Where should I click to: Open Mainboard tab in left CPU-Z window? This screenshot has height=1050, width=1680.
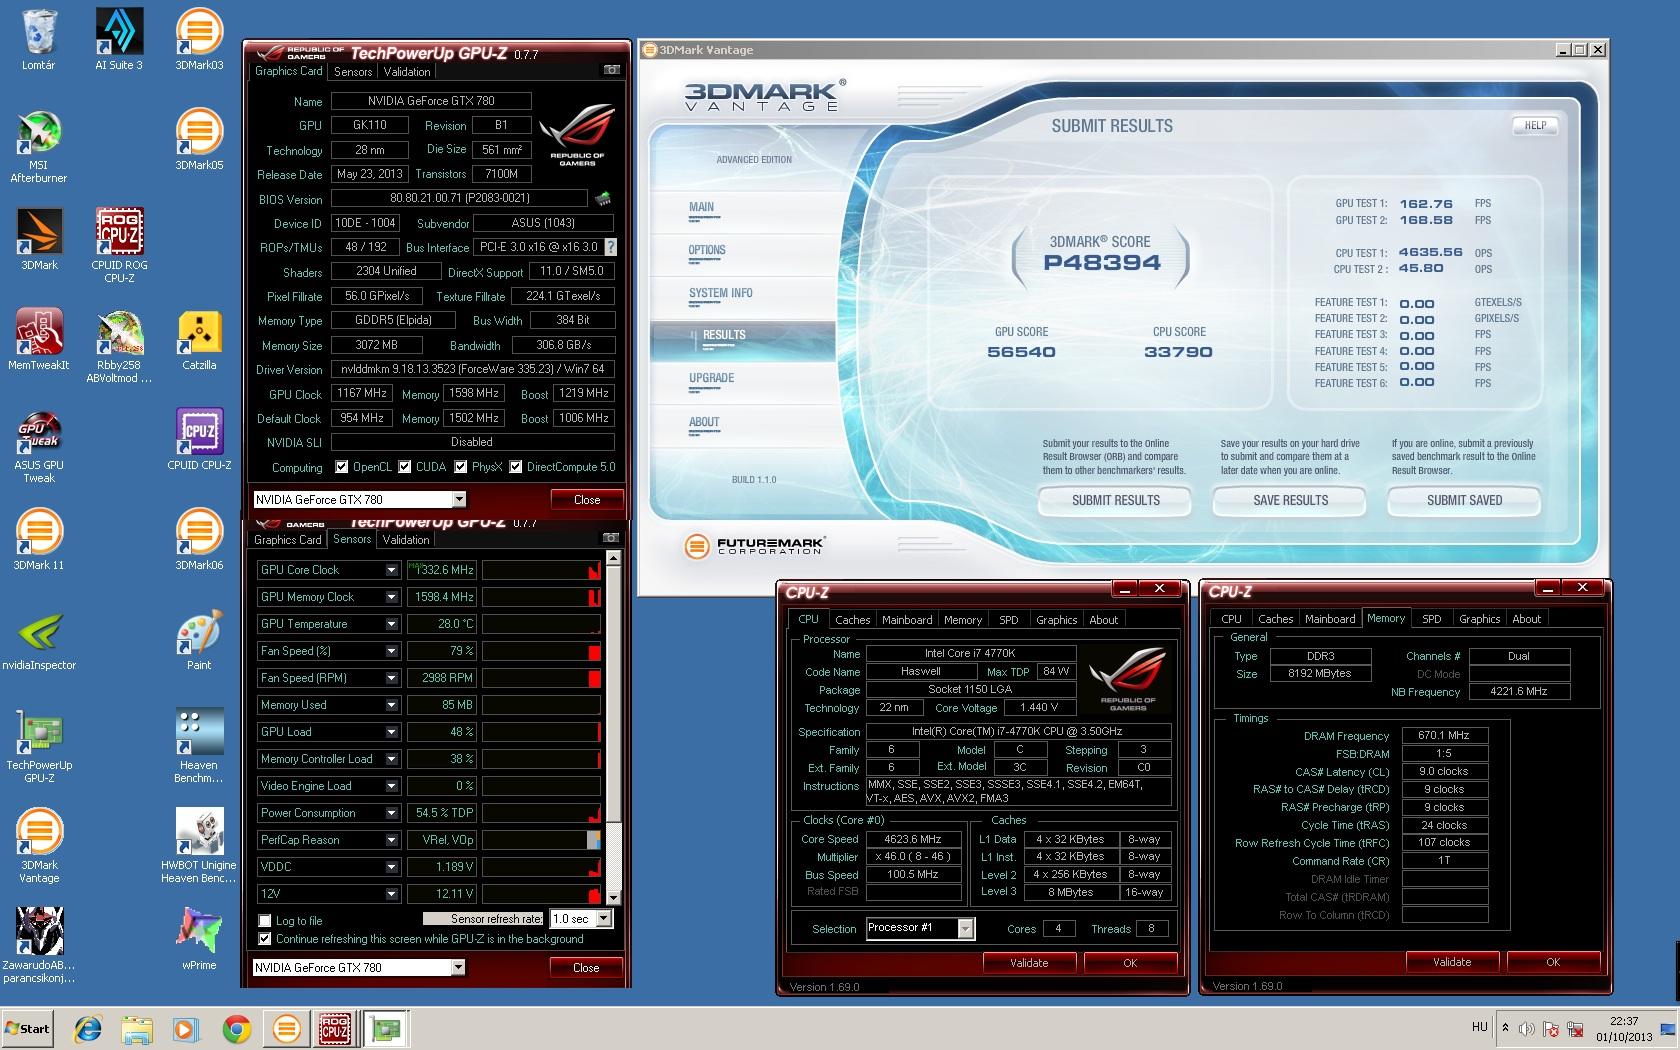click(x=907, y=620)
